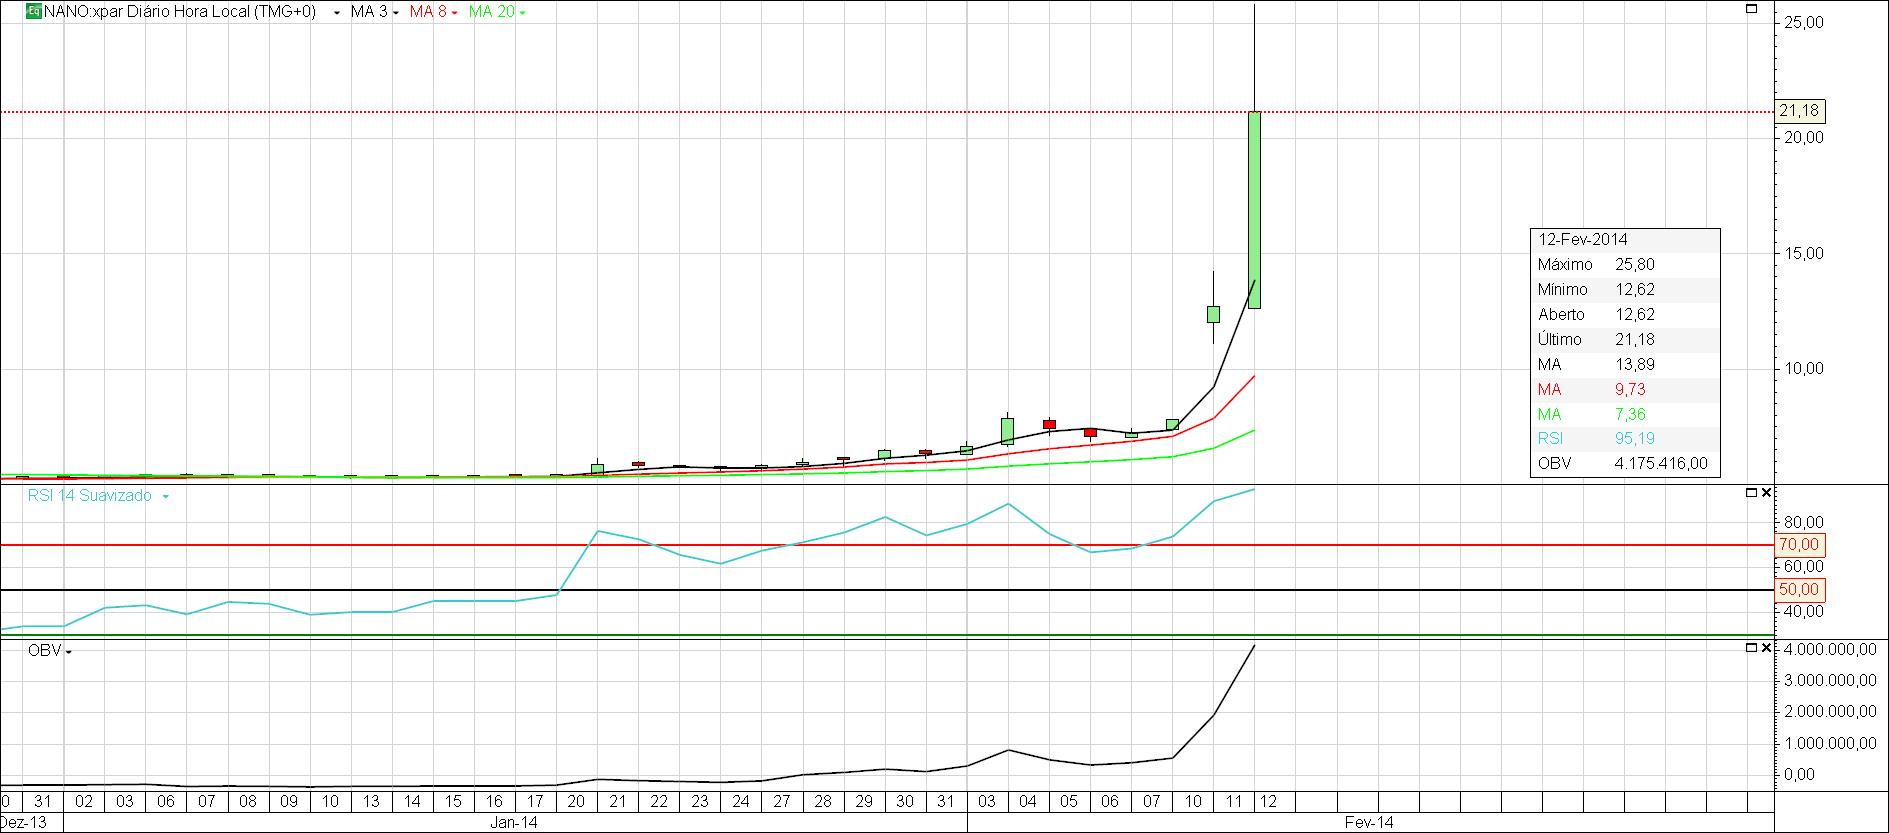Expand the OBV indicator dropdown
The image size is (1889, 833).
point(69,652)
